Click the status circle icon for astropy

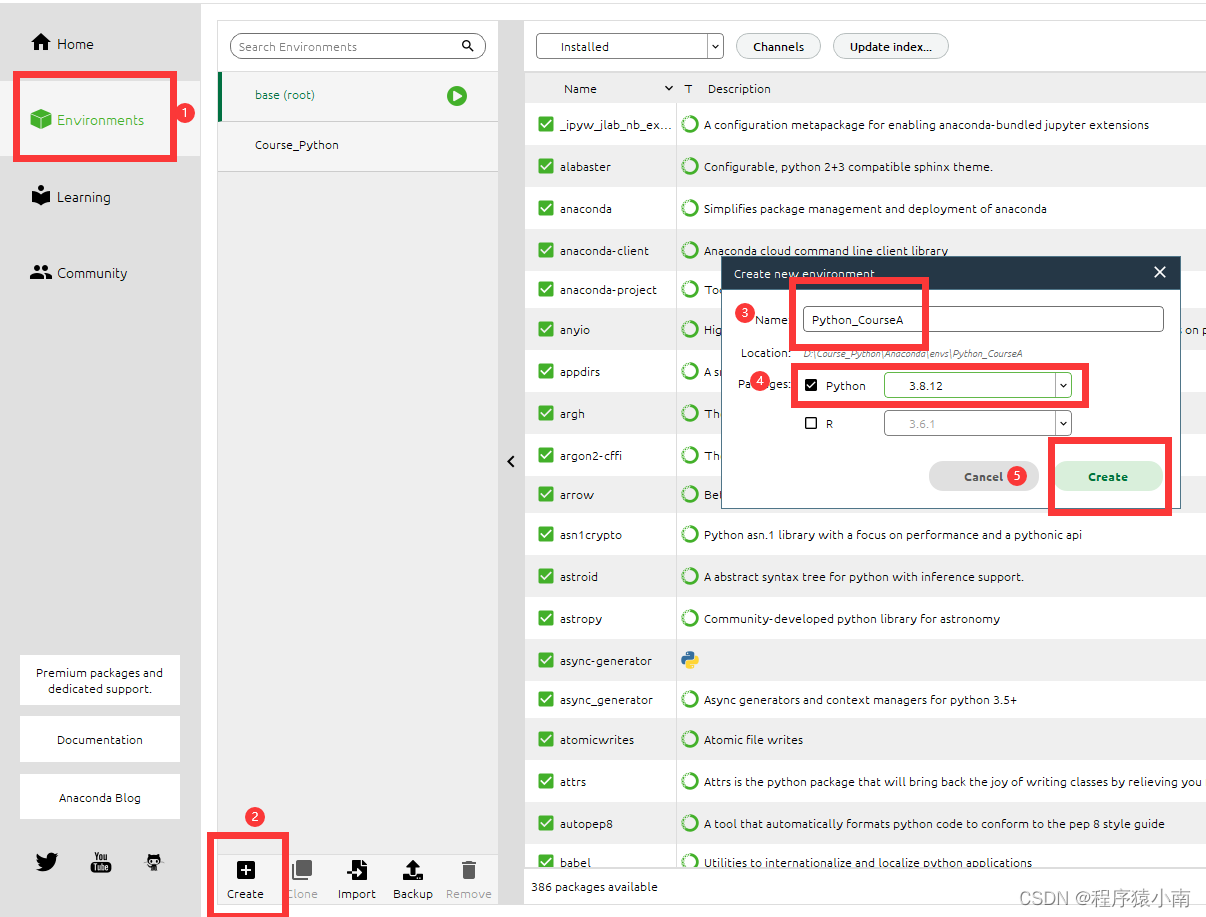coord(690,619)
